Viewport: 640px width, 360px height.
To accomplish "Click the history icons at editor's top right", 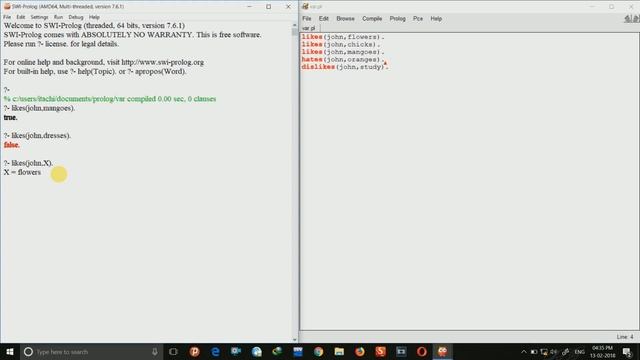I will tap(632, 19).
